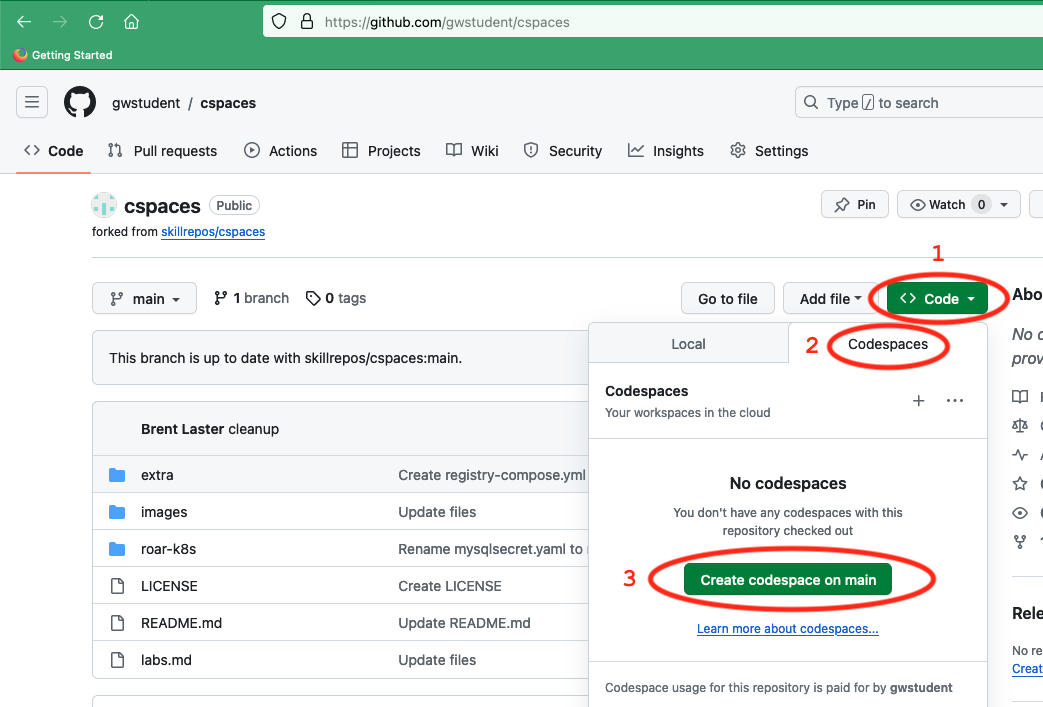This screenshot has height=707, width=1043.
Task: Open the main branch selector dropdown
Action: [144, 298]
